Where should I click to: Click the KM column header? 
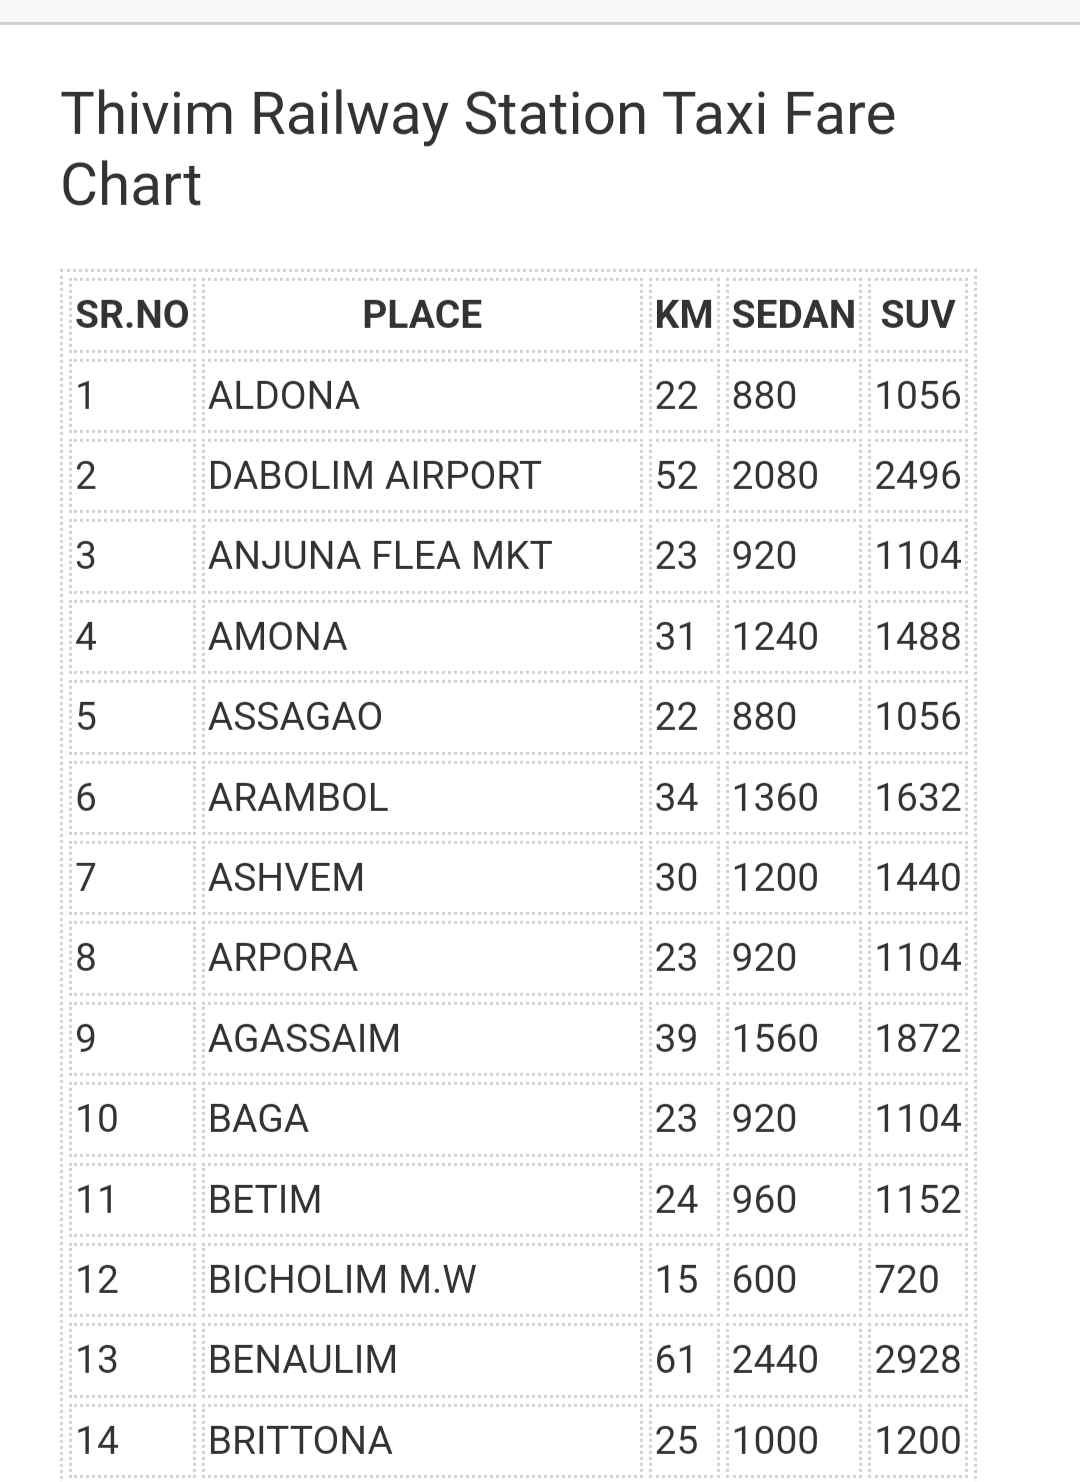pyautogui.click(x=684, y=315)
